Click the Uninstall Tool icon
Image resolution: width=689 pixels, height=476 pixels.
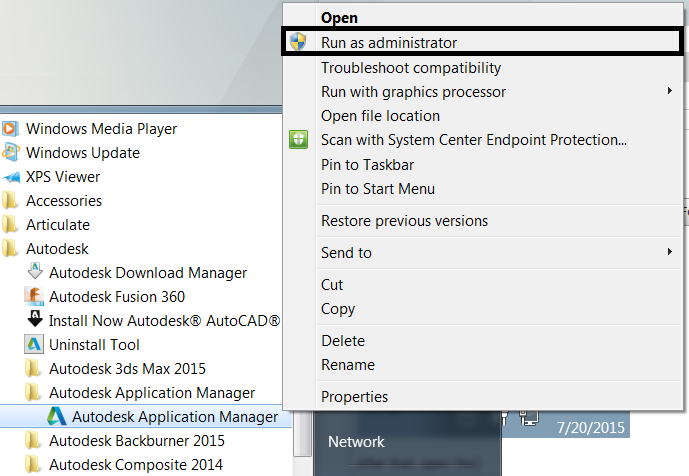click(34, 345)
